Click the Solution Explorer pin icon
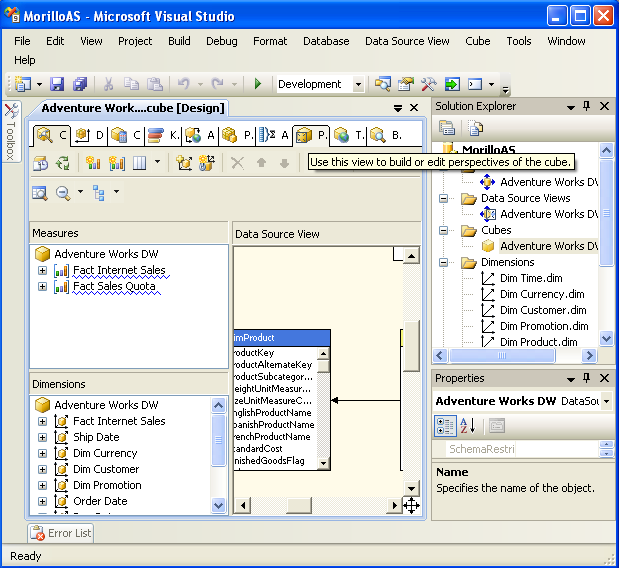The image size is (619, 568). (587, 106)
